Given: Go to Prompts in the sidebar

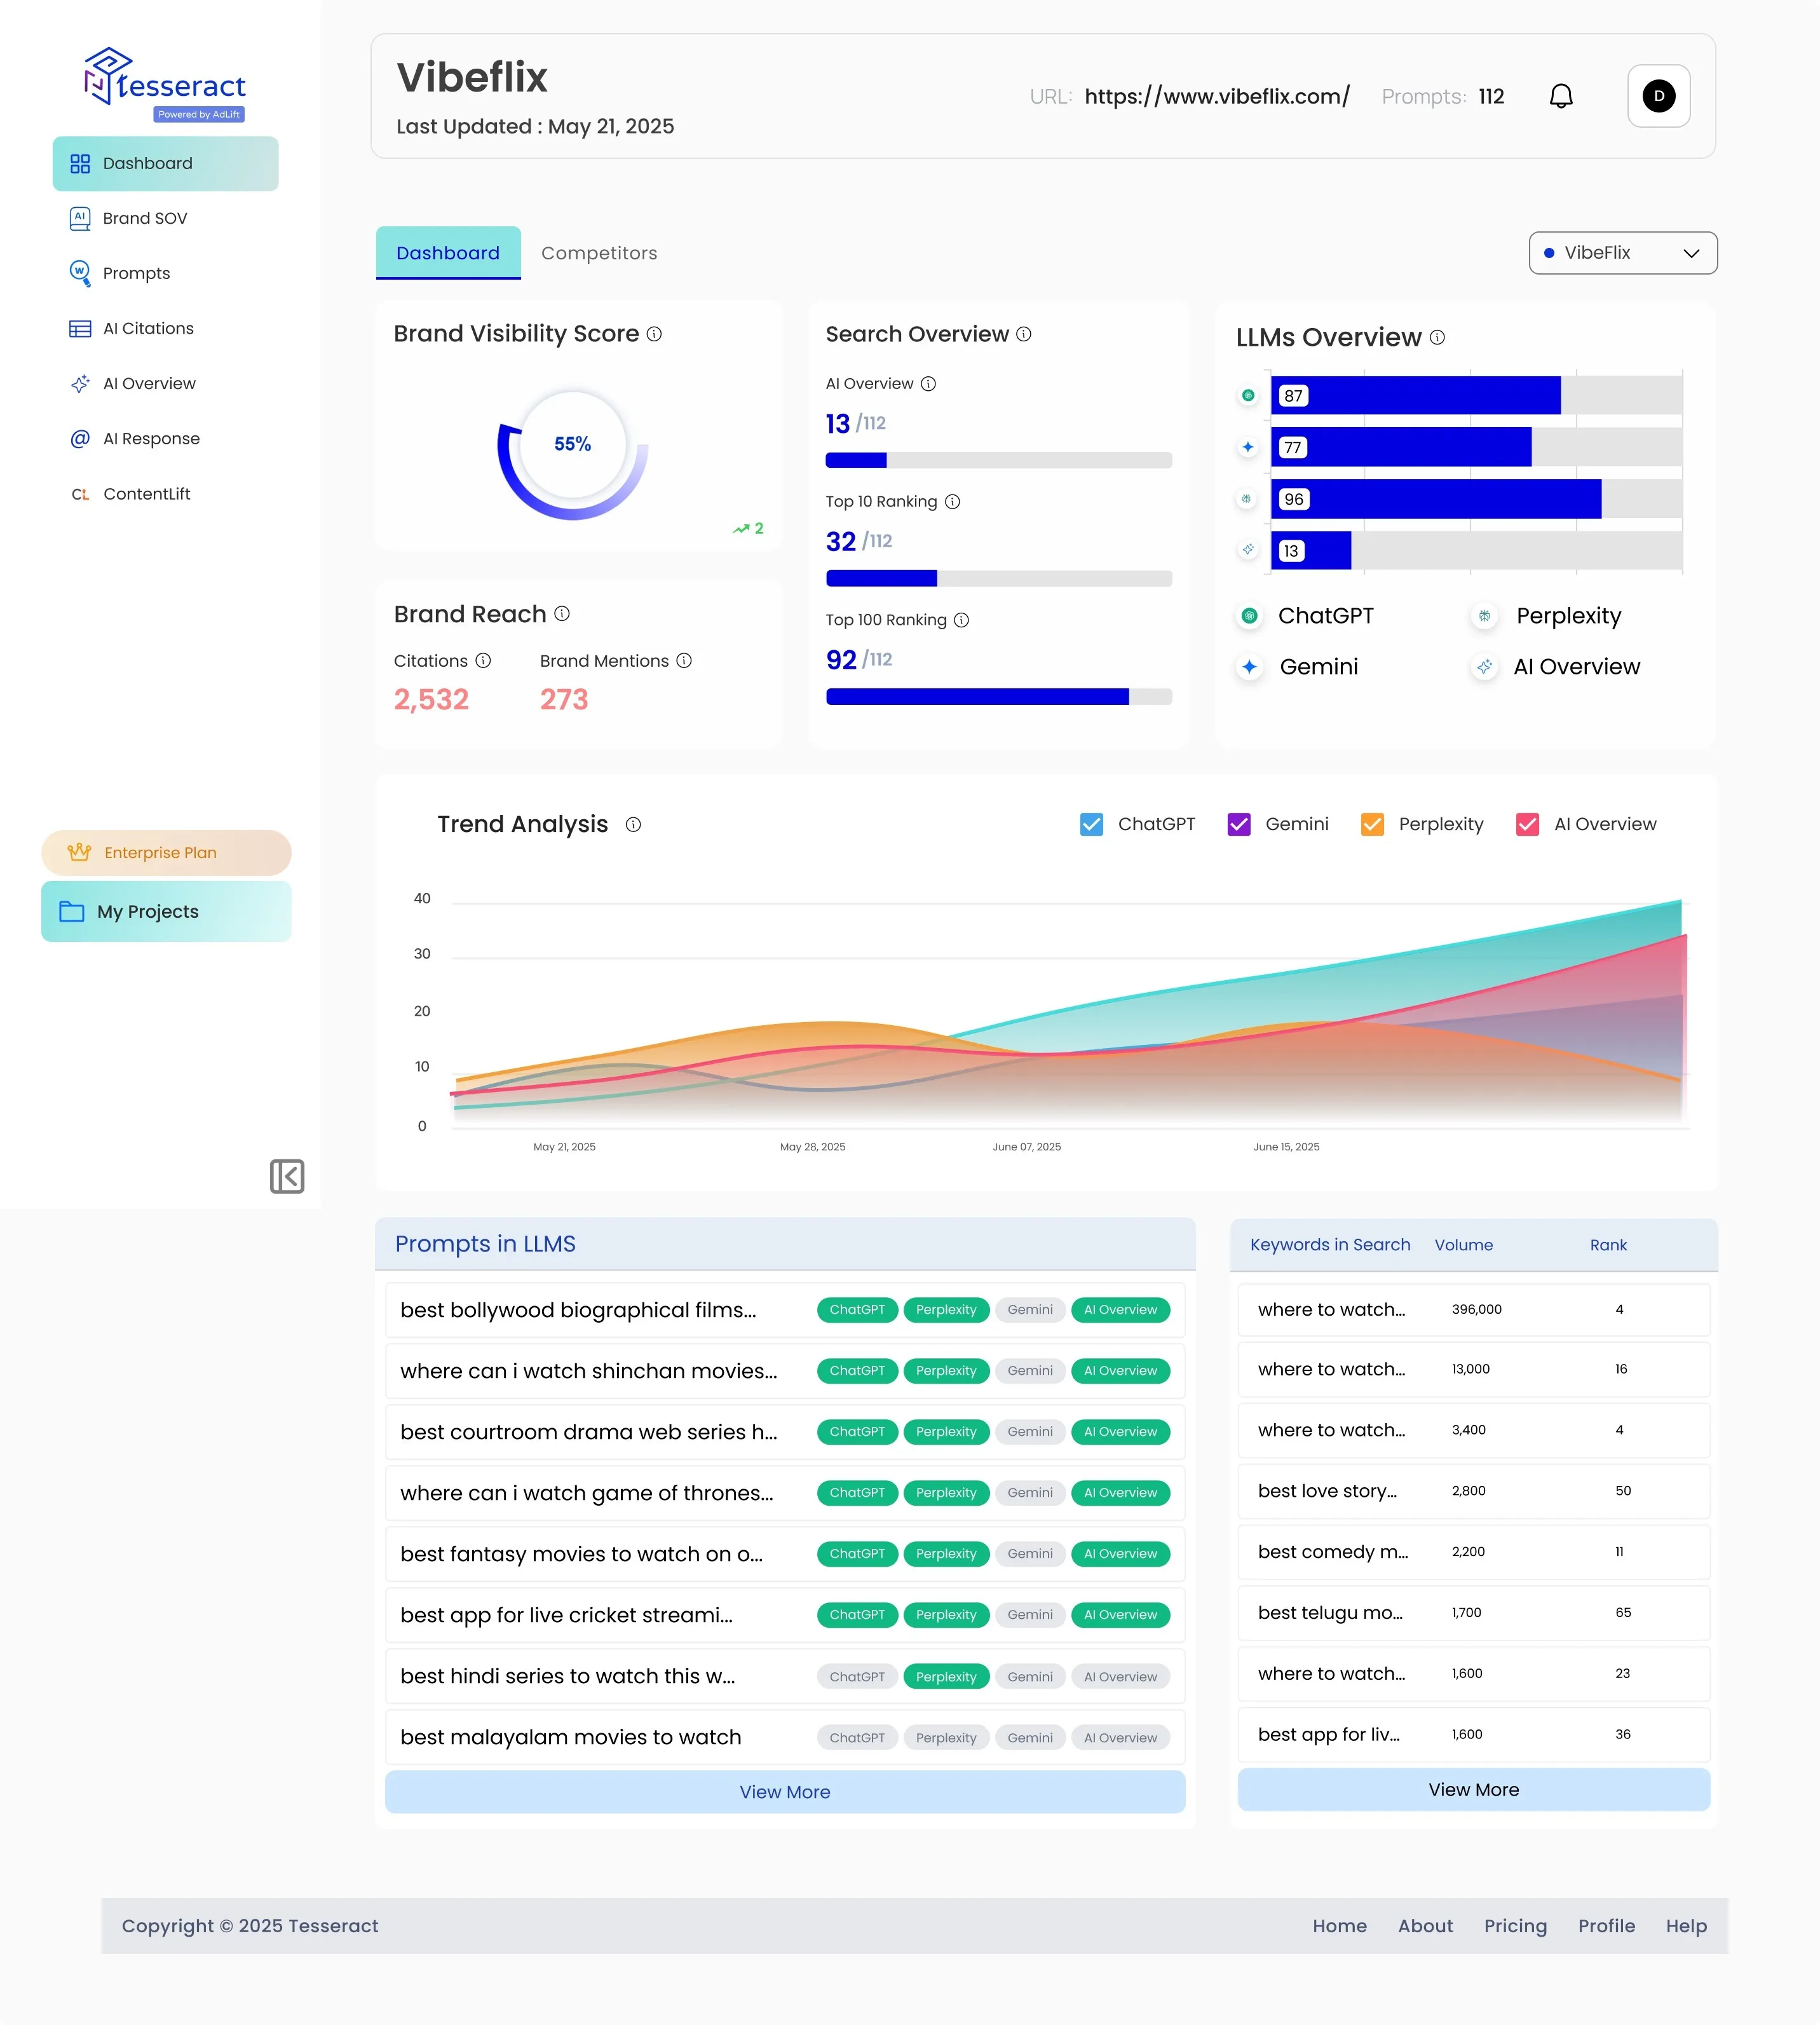Looking at the screenshot, I should [120, 273].
